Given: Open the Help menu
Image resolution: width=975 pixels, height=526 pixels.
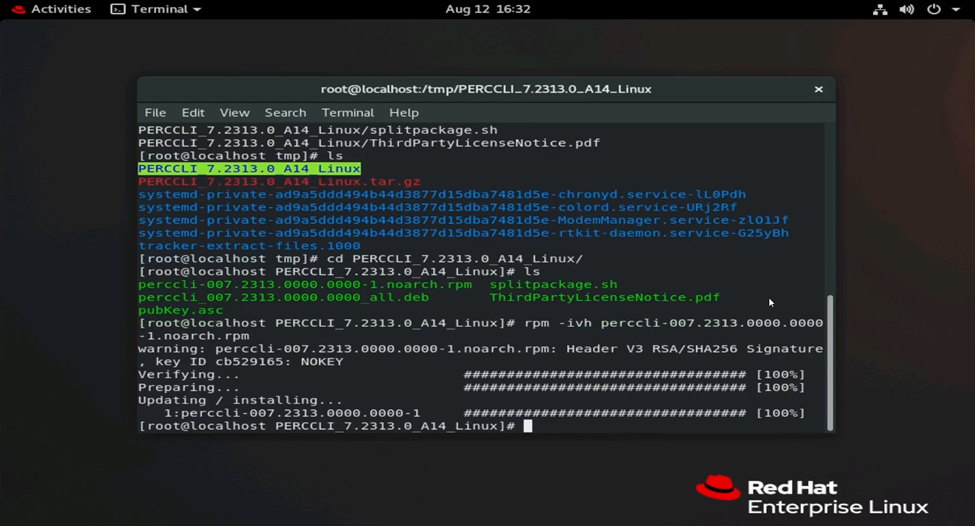Looking at the screenshot, I should [404, 113].
